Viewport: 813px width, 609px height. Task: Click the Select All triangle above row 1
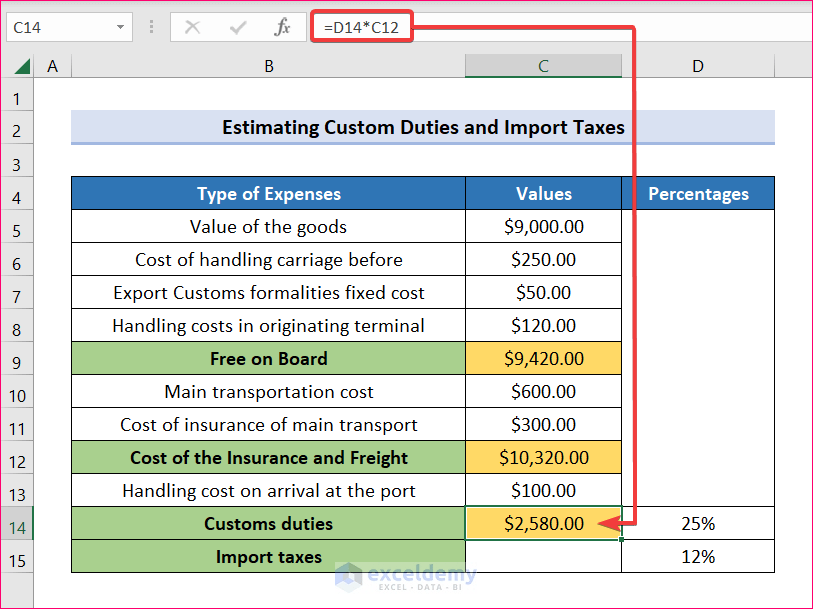pyautogui.click(x=24, y=65)
